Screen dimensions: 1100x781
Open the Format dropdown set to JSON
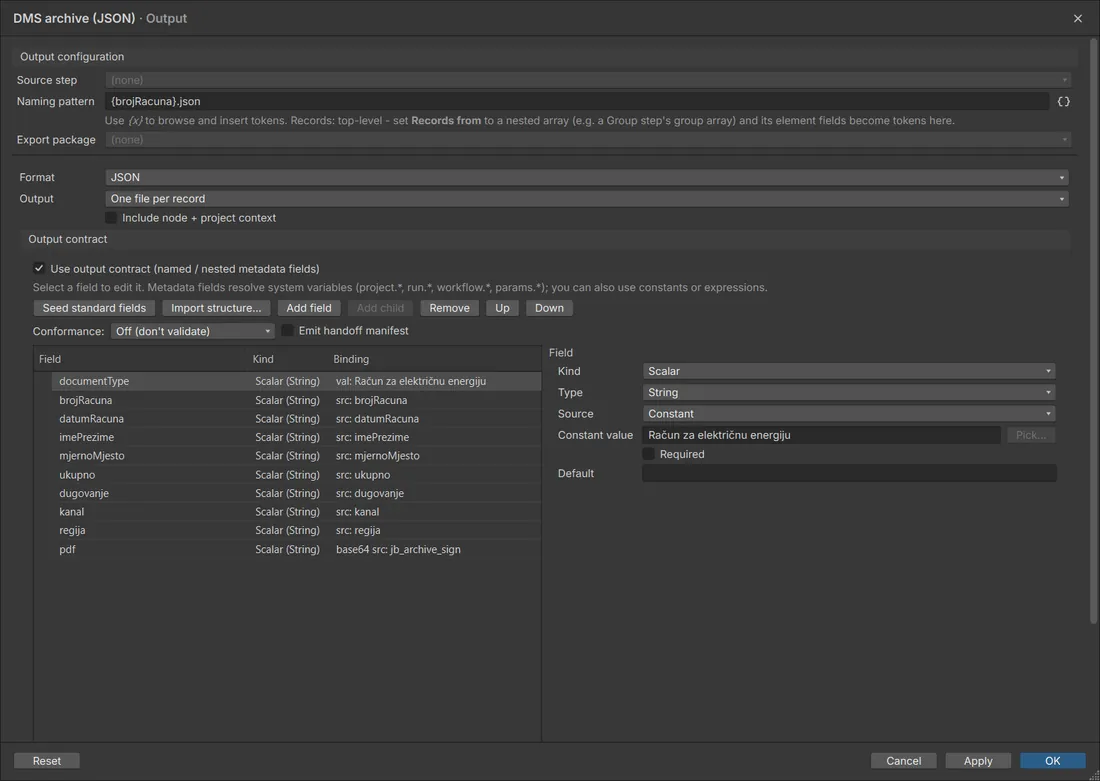586,178
